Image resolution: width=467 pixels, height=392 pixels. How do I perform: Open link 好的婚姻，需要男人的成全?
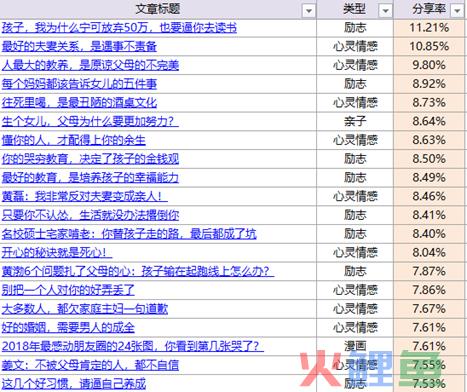tap(68, 327)
